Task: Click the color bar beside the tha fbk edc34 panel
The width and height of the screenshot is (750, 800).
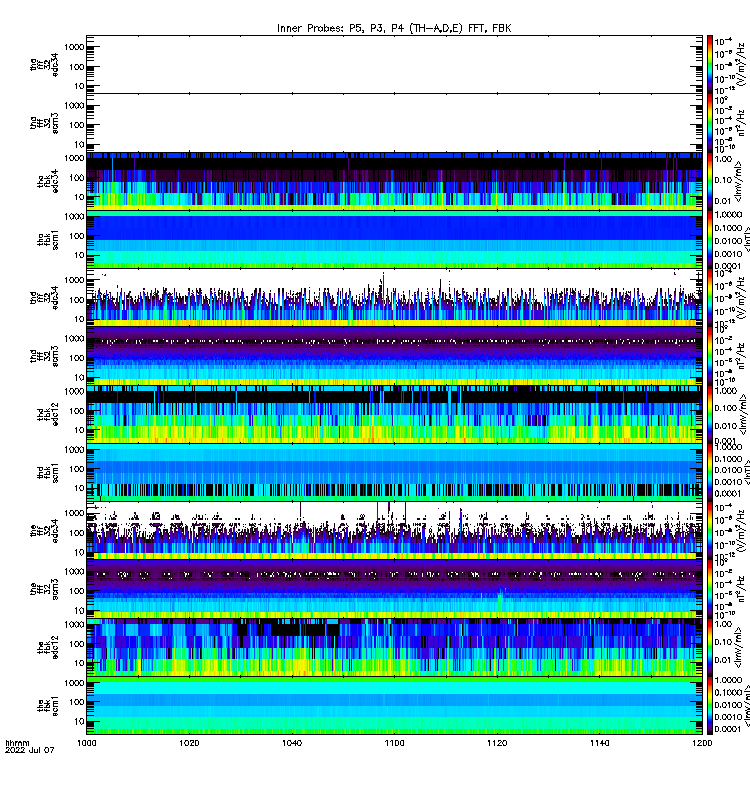Action: pyautogui.click(x=710, y=181)
